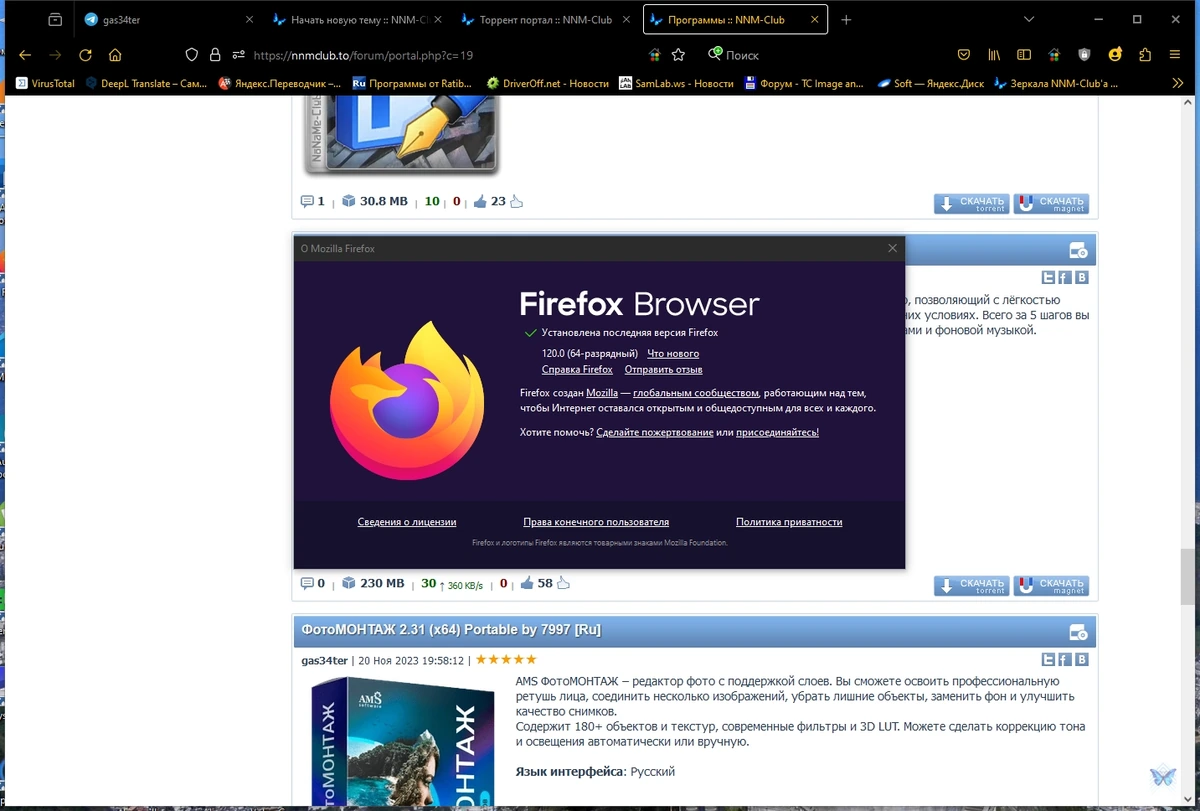
Task: Open Что нового link in About dialog
Action: click(673, 353)
